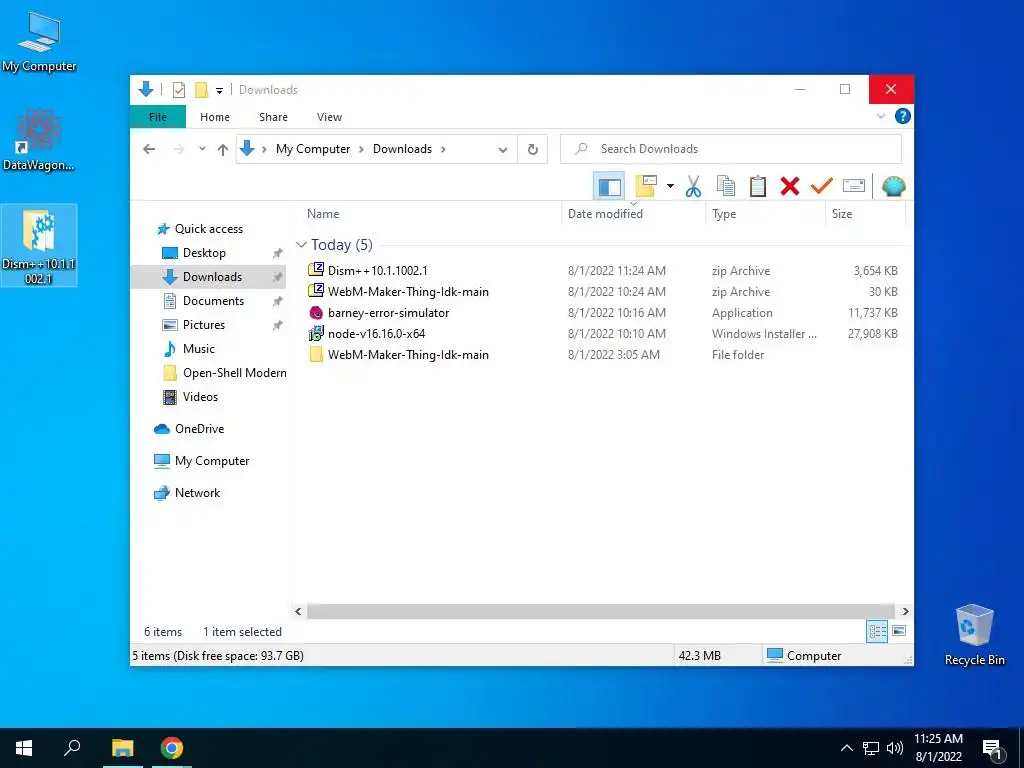Open the recent locations dropdown
Screen dimensions: 1024x768
202,149
